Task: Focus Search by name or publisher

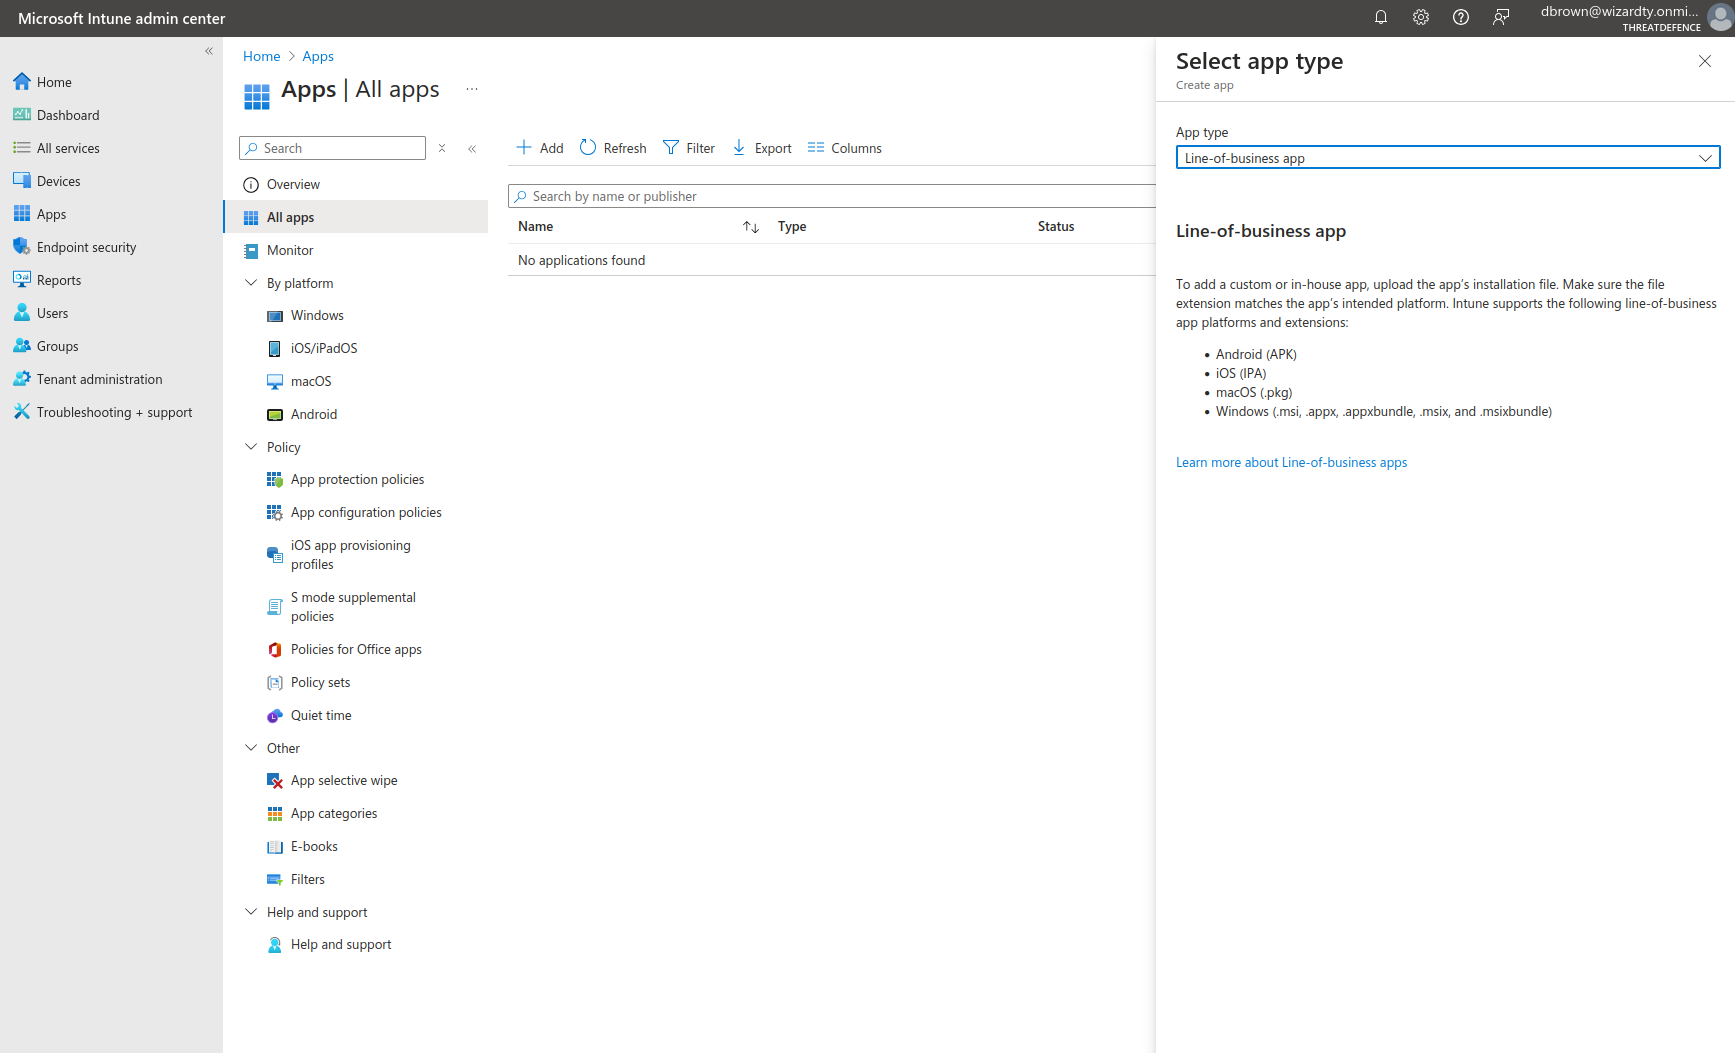Action: click(x=832, y=196)
